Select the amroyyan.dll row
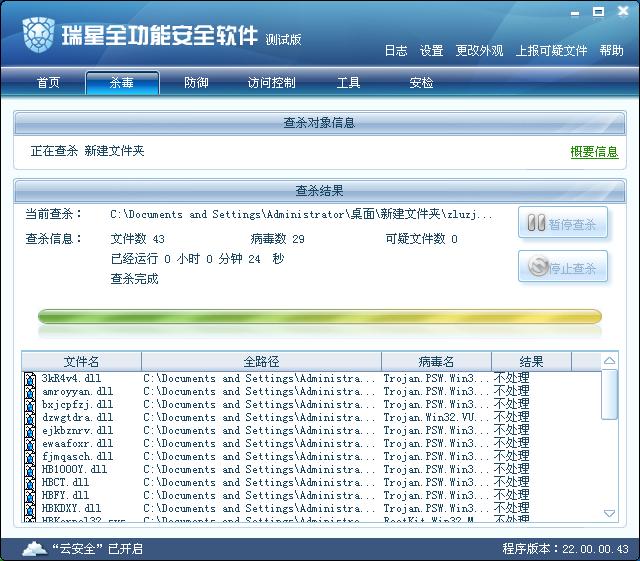 pos(312,392)
